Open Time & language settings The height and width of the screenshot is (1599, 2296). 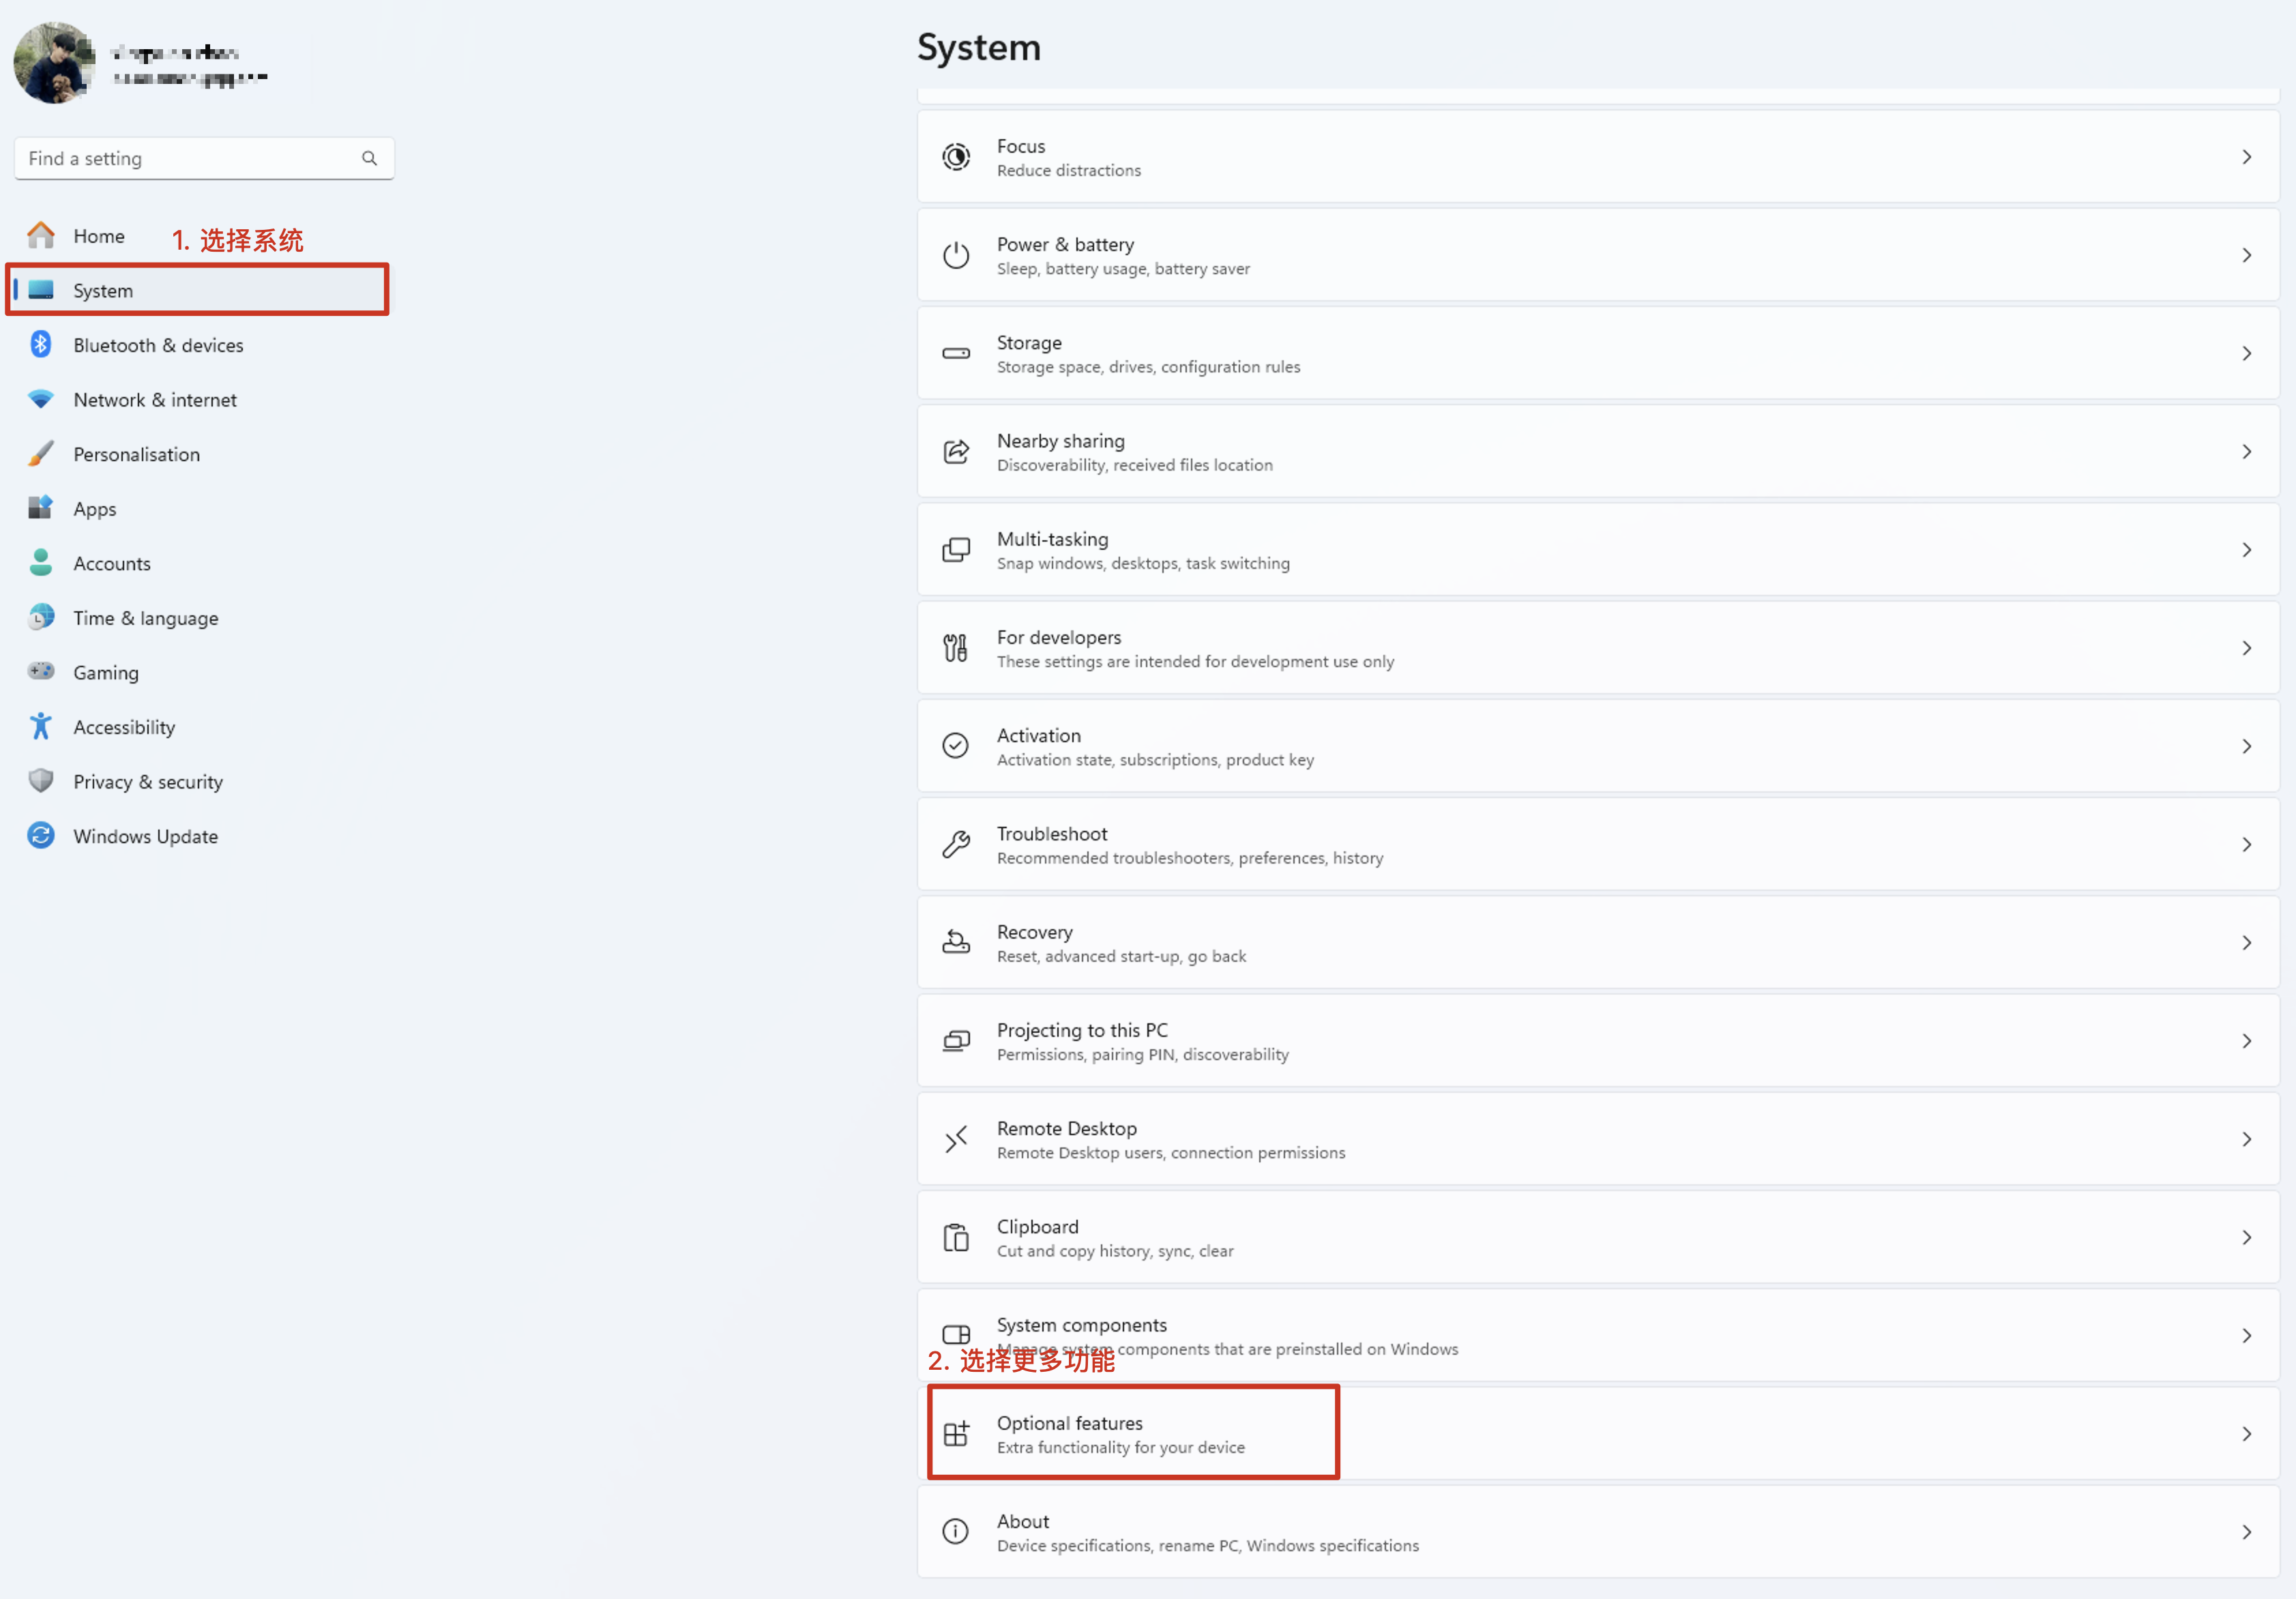click(x=203, y=617)
